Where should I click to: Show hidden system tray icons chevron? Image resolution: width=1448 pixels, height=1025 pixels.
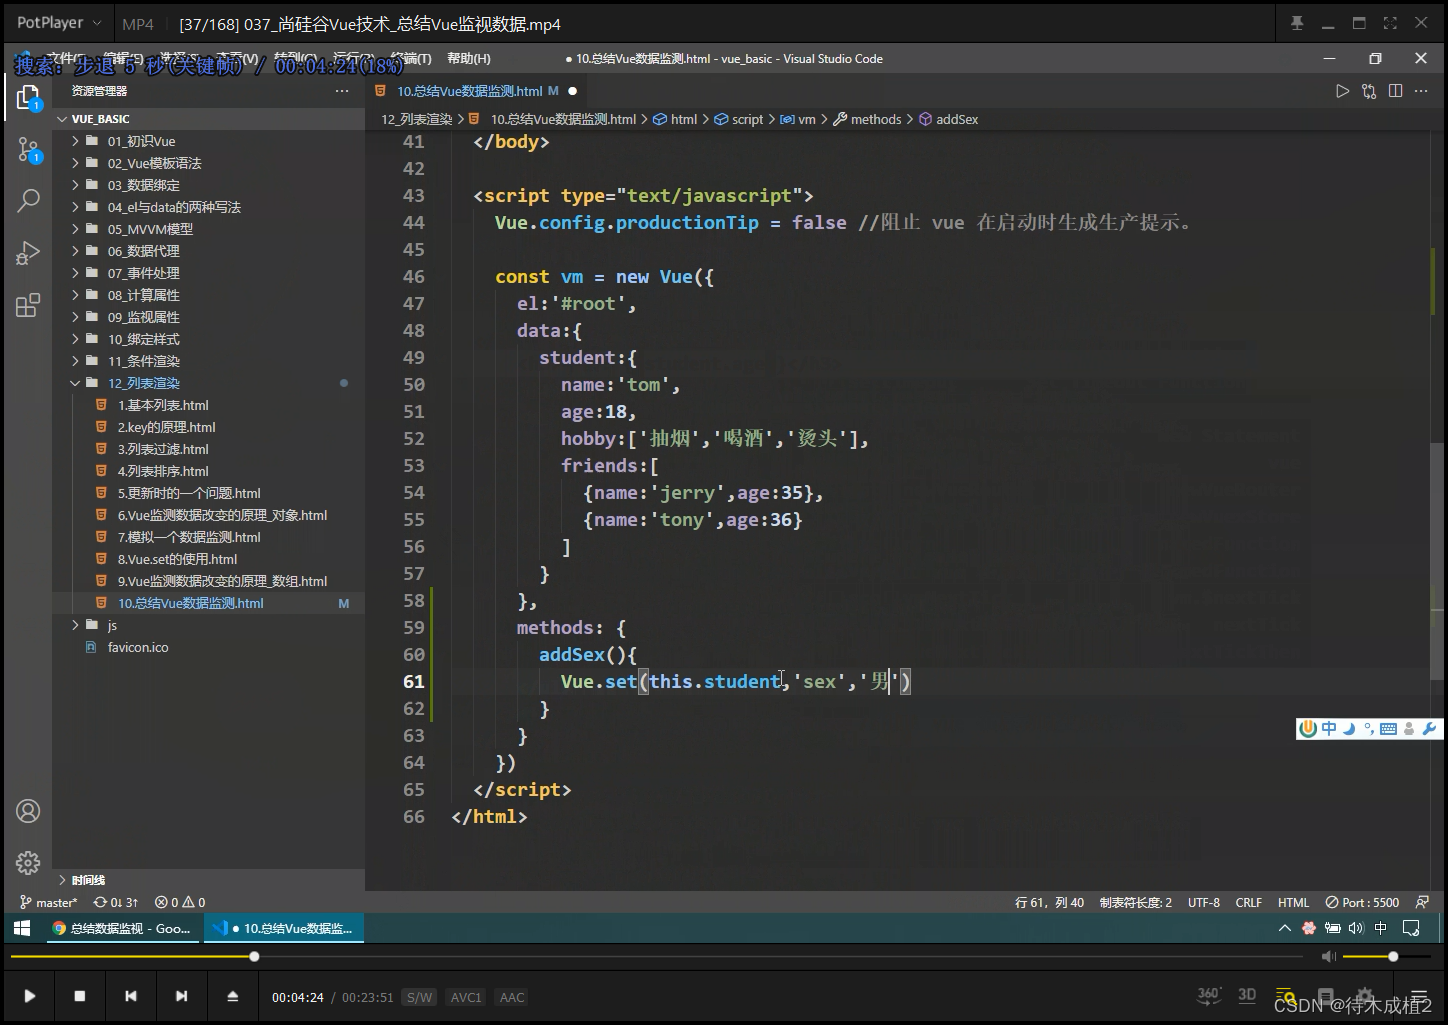[1285, 928]
